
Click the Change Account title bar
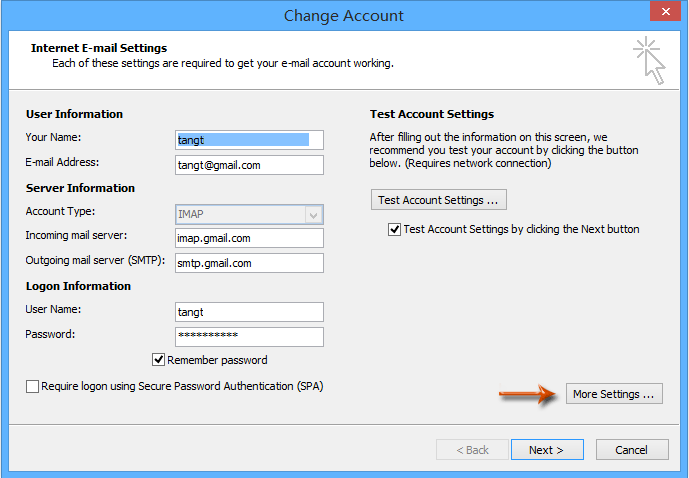[344, 15]
